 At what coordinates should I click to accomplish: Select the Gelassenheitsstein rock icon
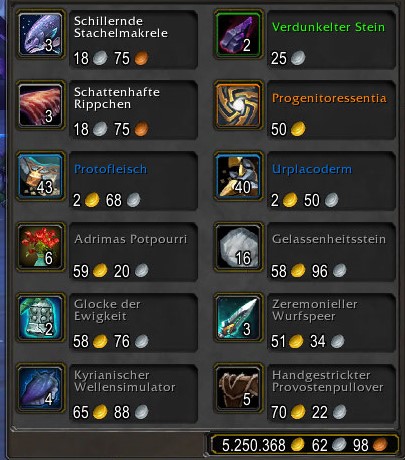[x=238, y=247]
